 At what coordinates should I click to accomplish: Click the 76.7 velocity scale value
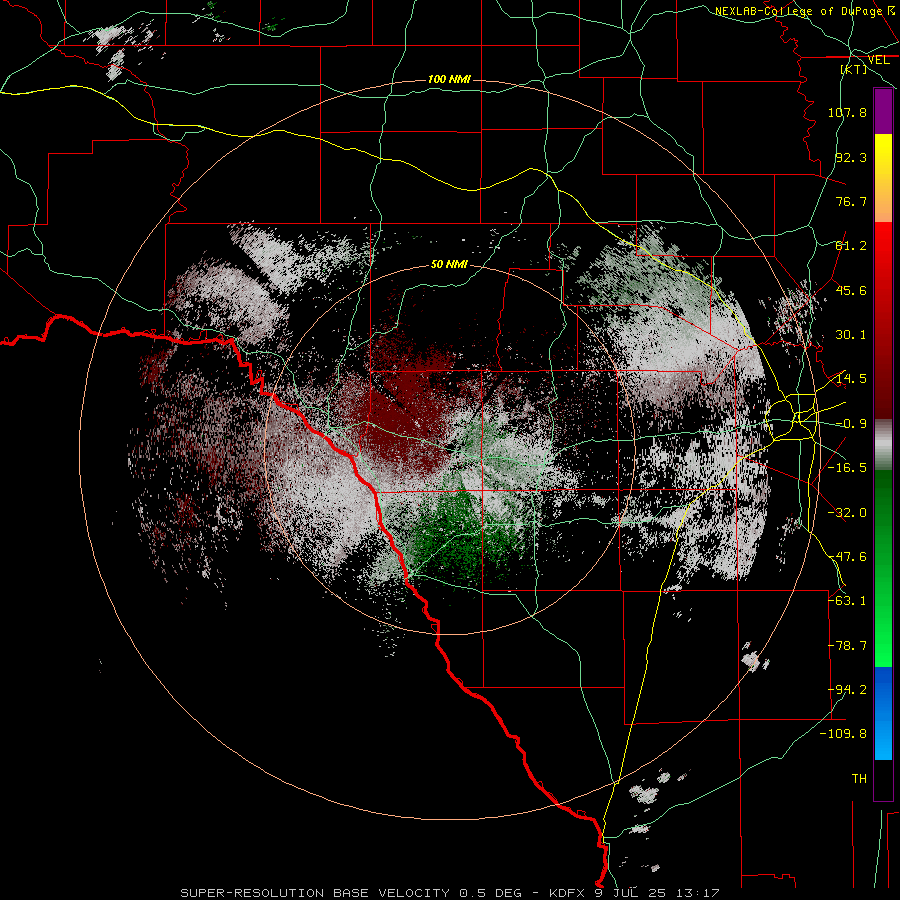click(851, 201)
